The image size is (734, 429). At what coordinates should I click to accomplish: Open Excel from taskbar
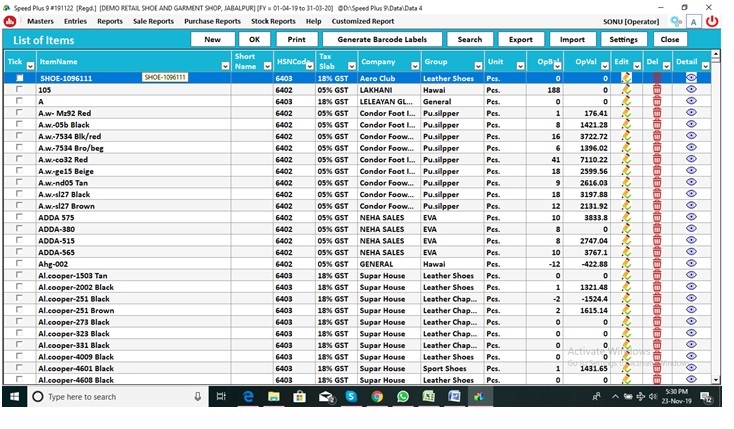pos(428,397)
